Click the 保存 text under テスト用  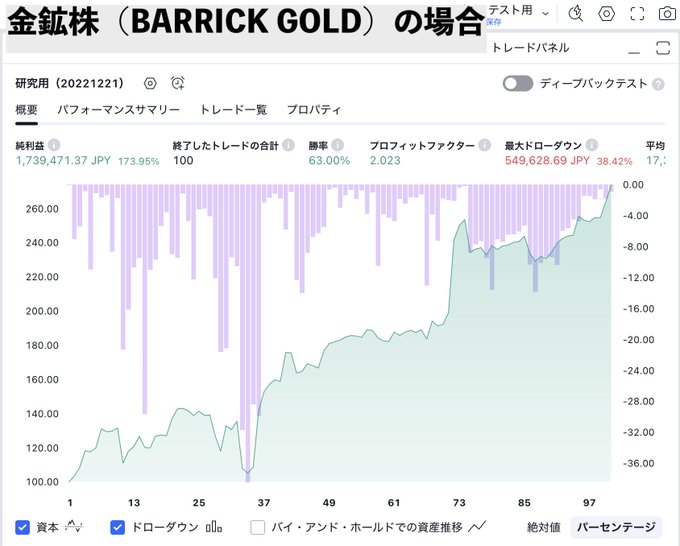click(494, 22)
